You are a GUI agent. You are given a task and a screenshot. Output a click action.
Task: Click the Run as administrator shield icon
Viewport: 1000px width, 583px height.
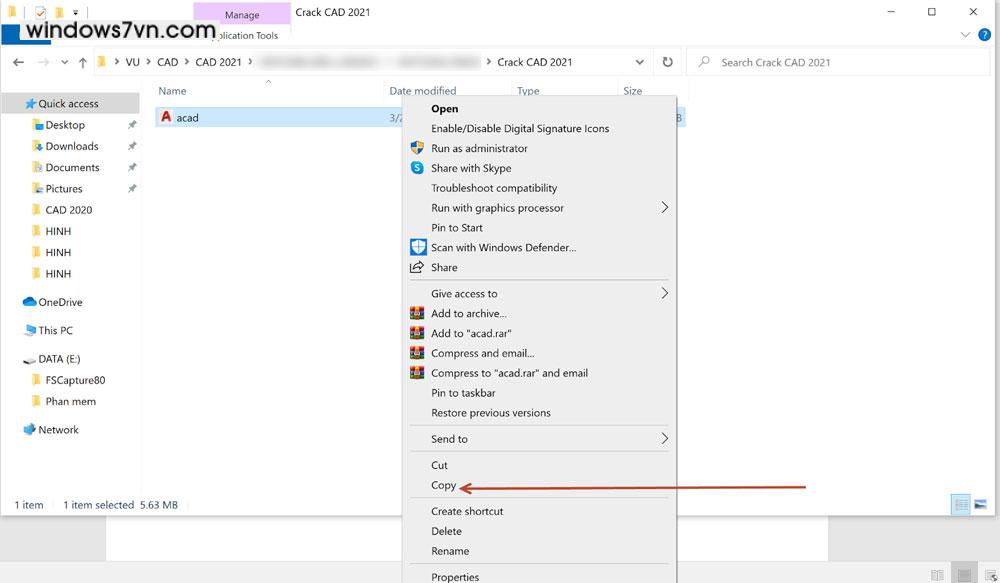pos(418,148)
